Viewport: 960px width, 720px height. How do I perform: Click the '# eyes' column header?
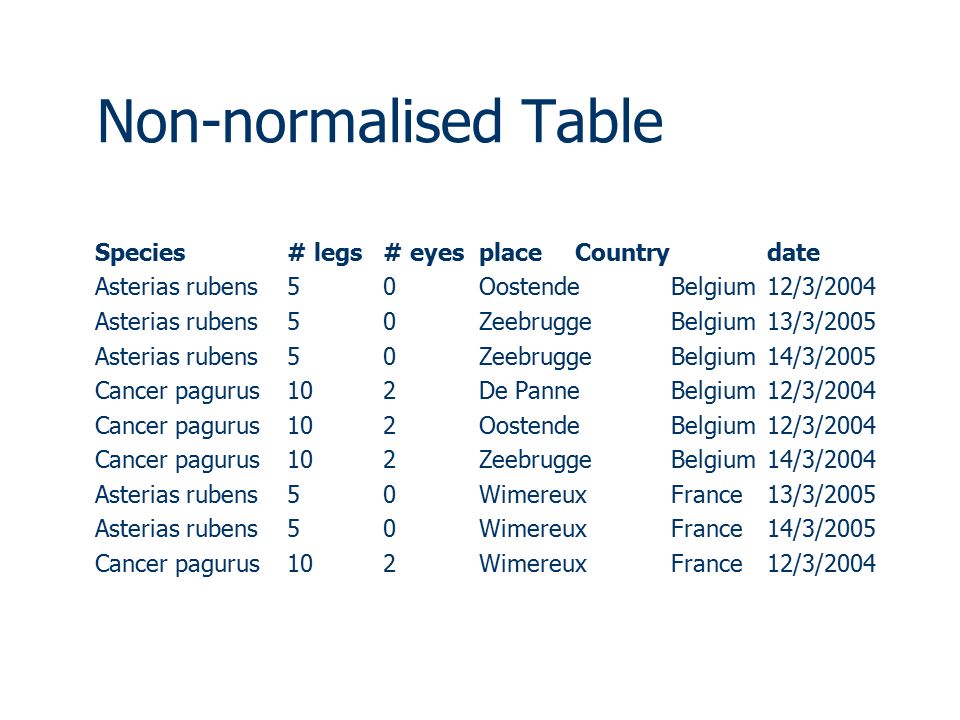(x=424, y=253)
